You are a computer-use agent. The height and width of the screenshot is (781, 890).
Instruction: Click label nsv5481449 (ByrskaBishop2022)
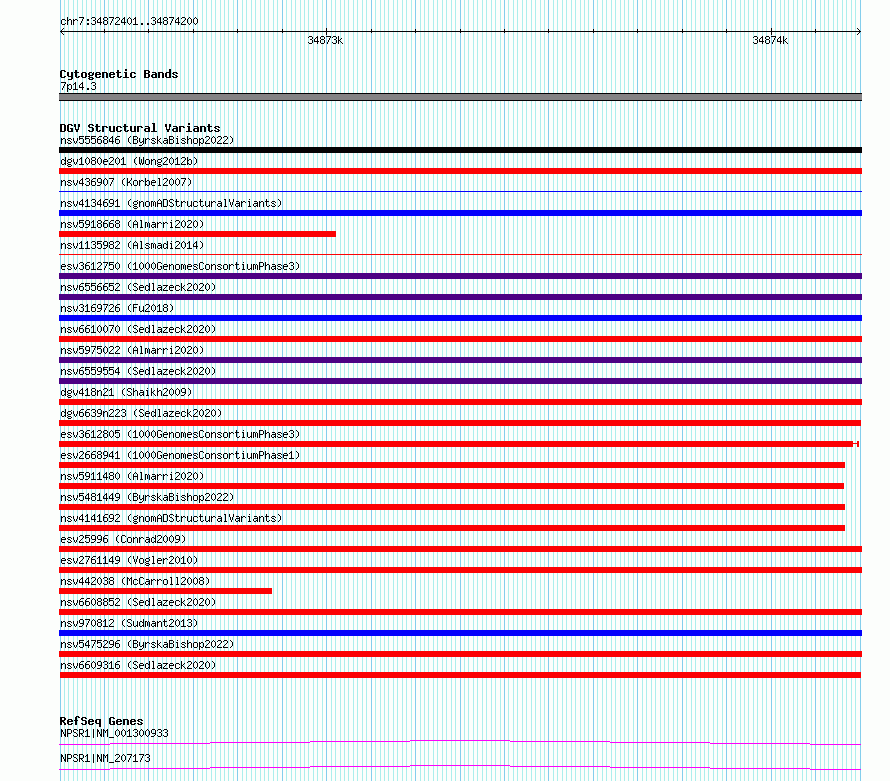click(147, 497)
